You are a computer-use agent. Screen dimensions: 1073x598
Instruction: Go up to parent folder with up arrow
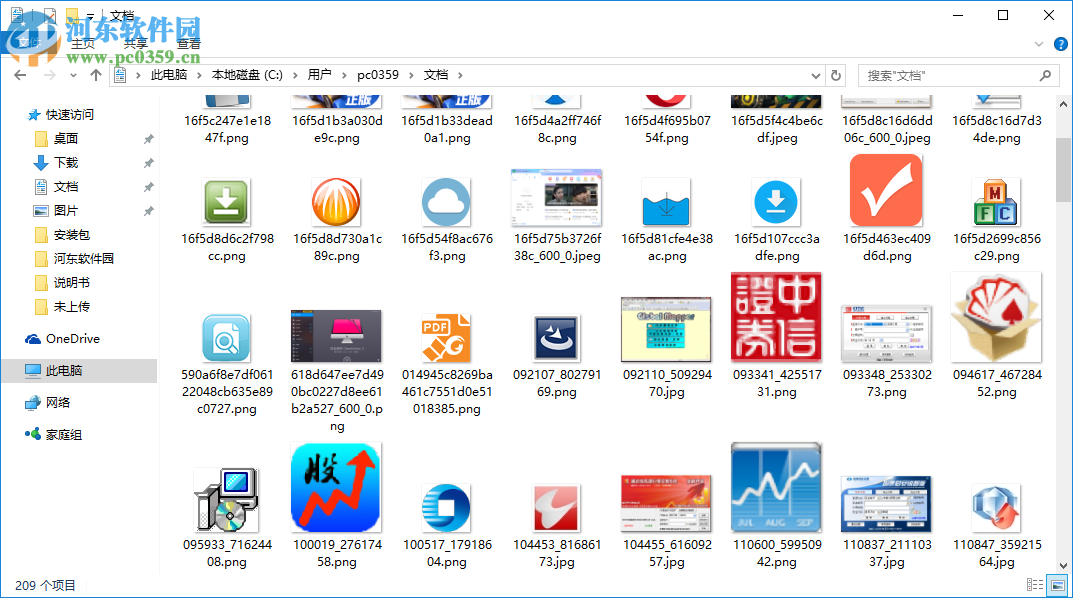tap(95, 75)
